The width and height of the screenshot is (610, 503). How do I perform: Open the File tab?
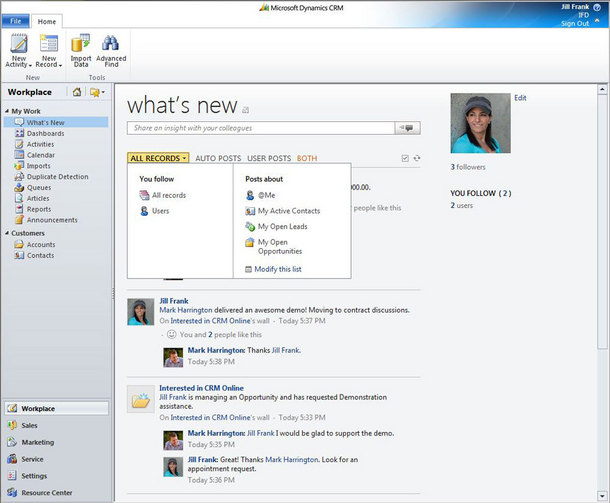tap(16, 21)
